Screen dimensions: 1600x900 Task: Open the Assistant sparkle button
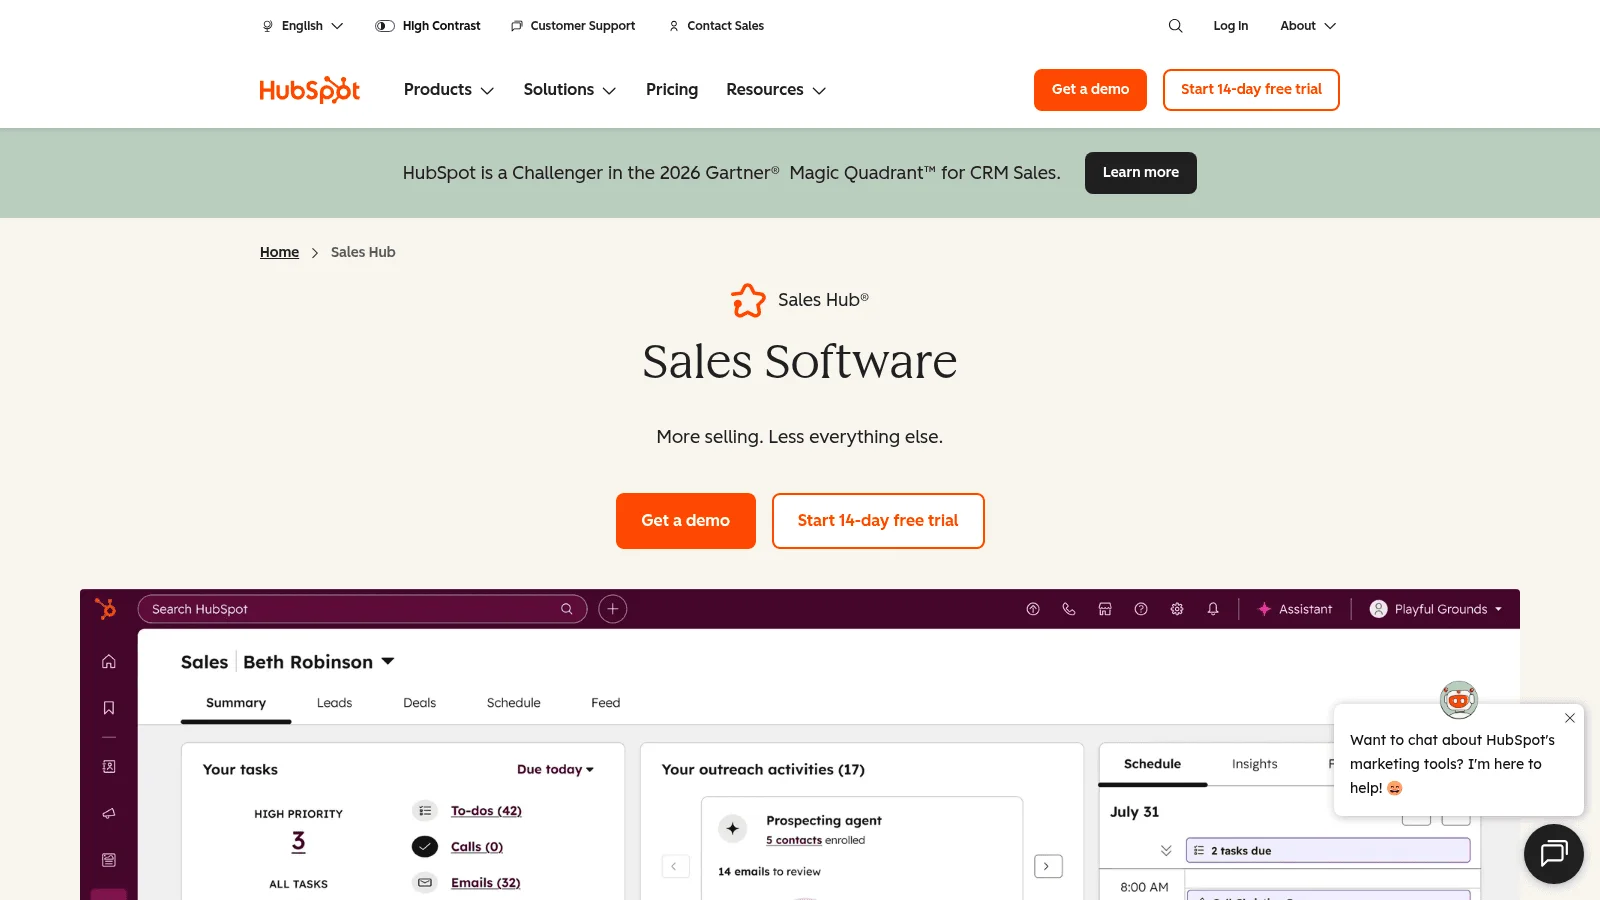[x=1295, y=609]
